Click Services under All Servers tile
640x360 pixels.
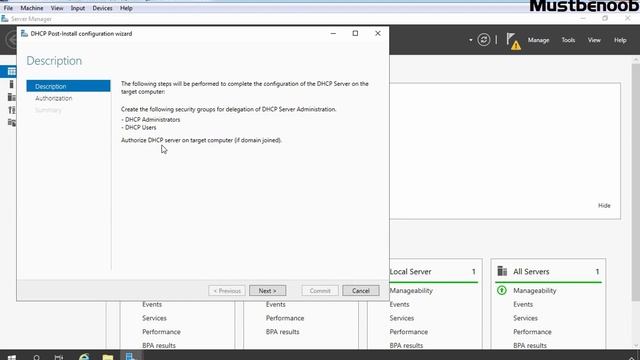point(525,318)
